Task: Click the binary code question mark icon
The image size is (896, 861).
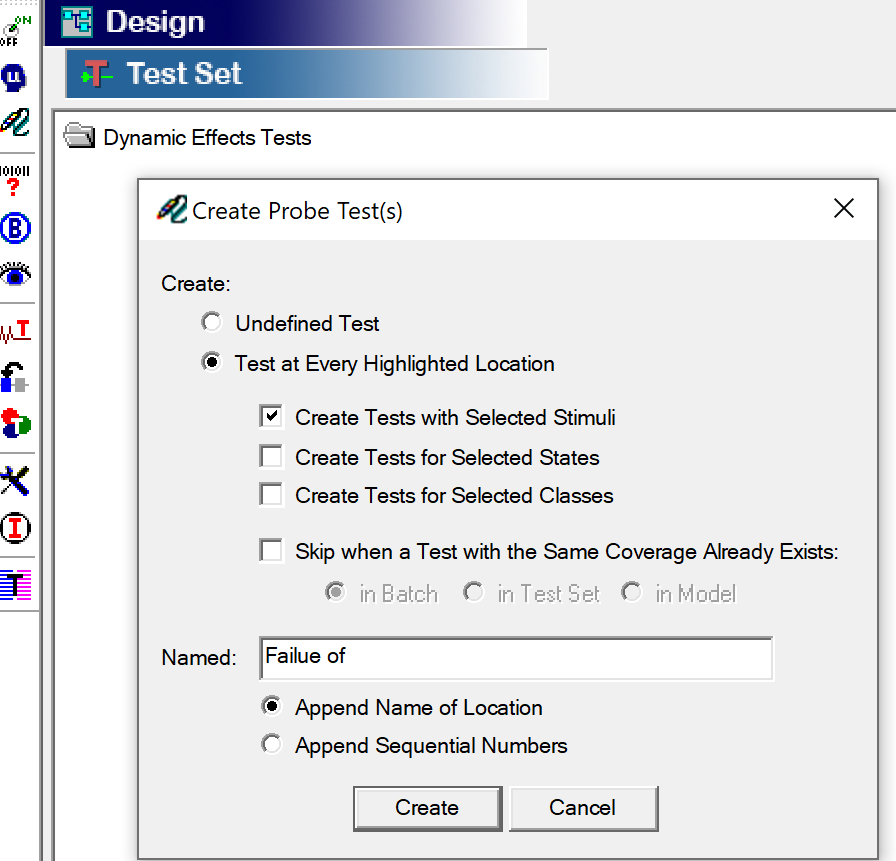Action: (16, 180)
